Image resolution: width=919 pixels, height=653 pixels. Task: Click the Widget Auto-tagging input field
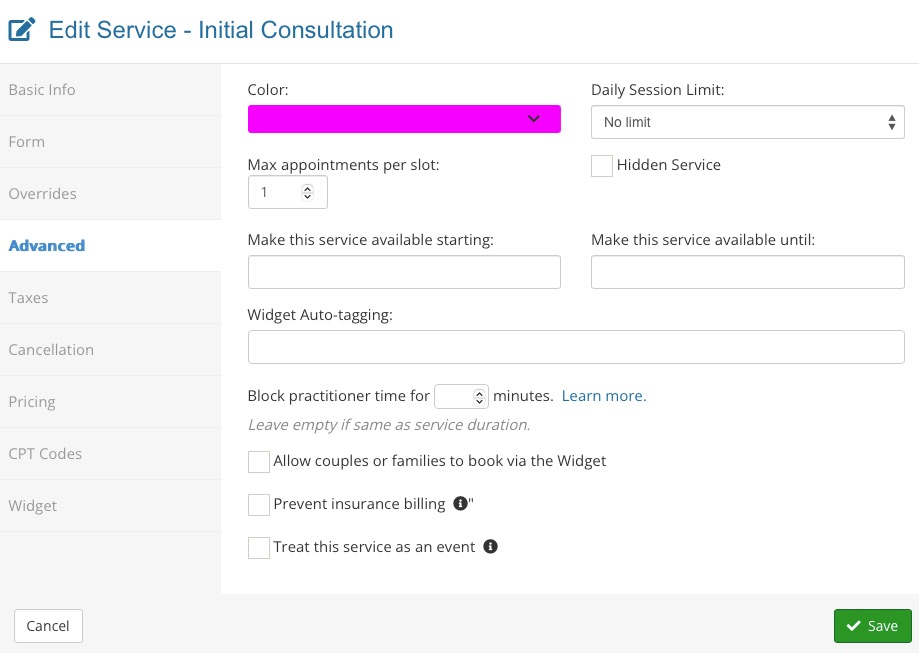[576, 347]
